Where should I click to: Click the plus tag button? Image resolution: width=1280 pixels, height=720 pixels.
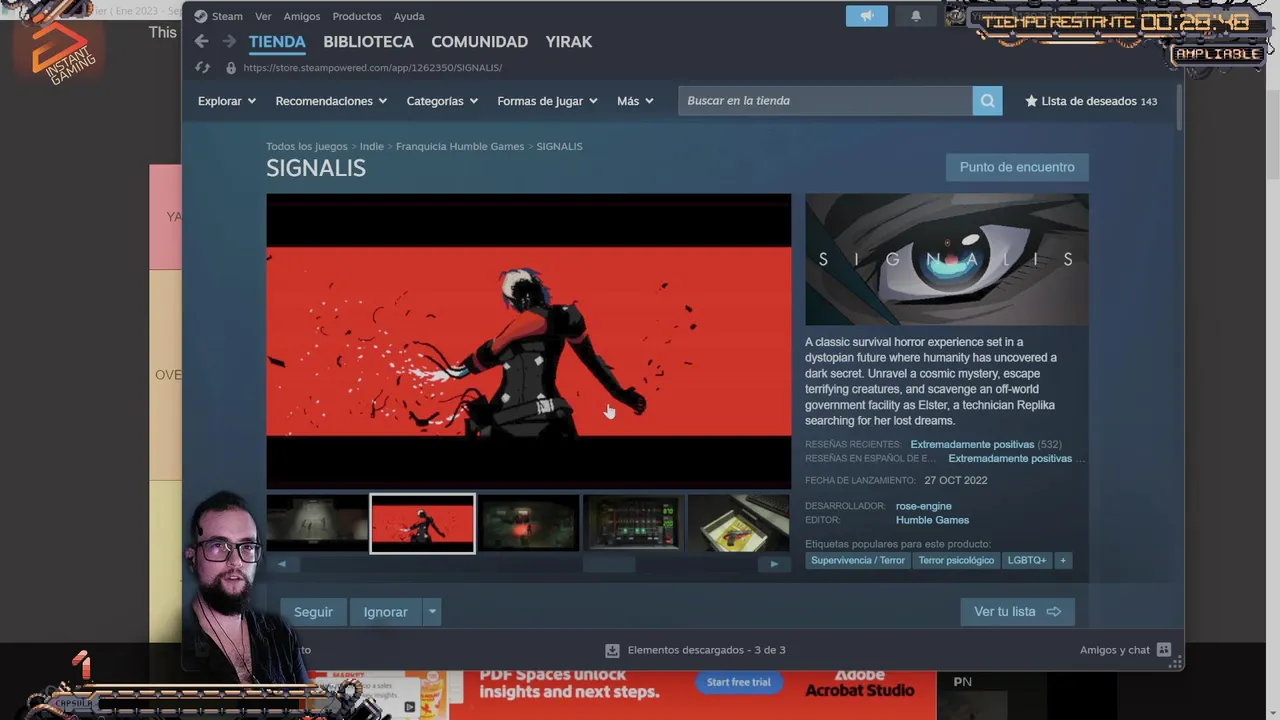click(1063, 560)
